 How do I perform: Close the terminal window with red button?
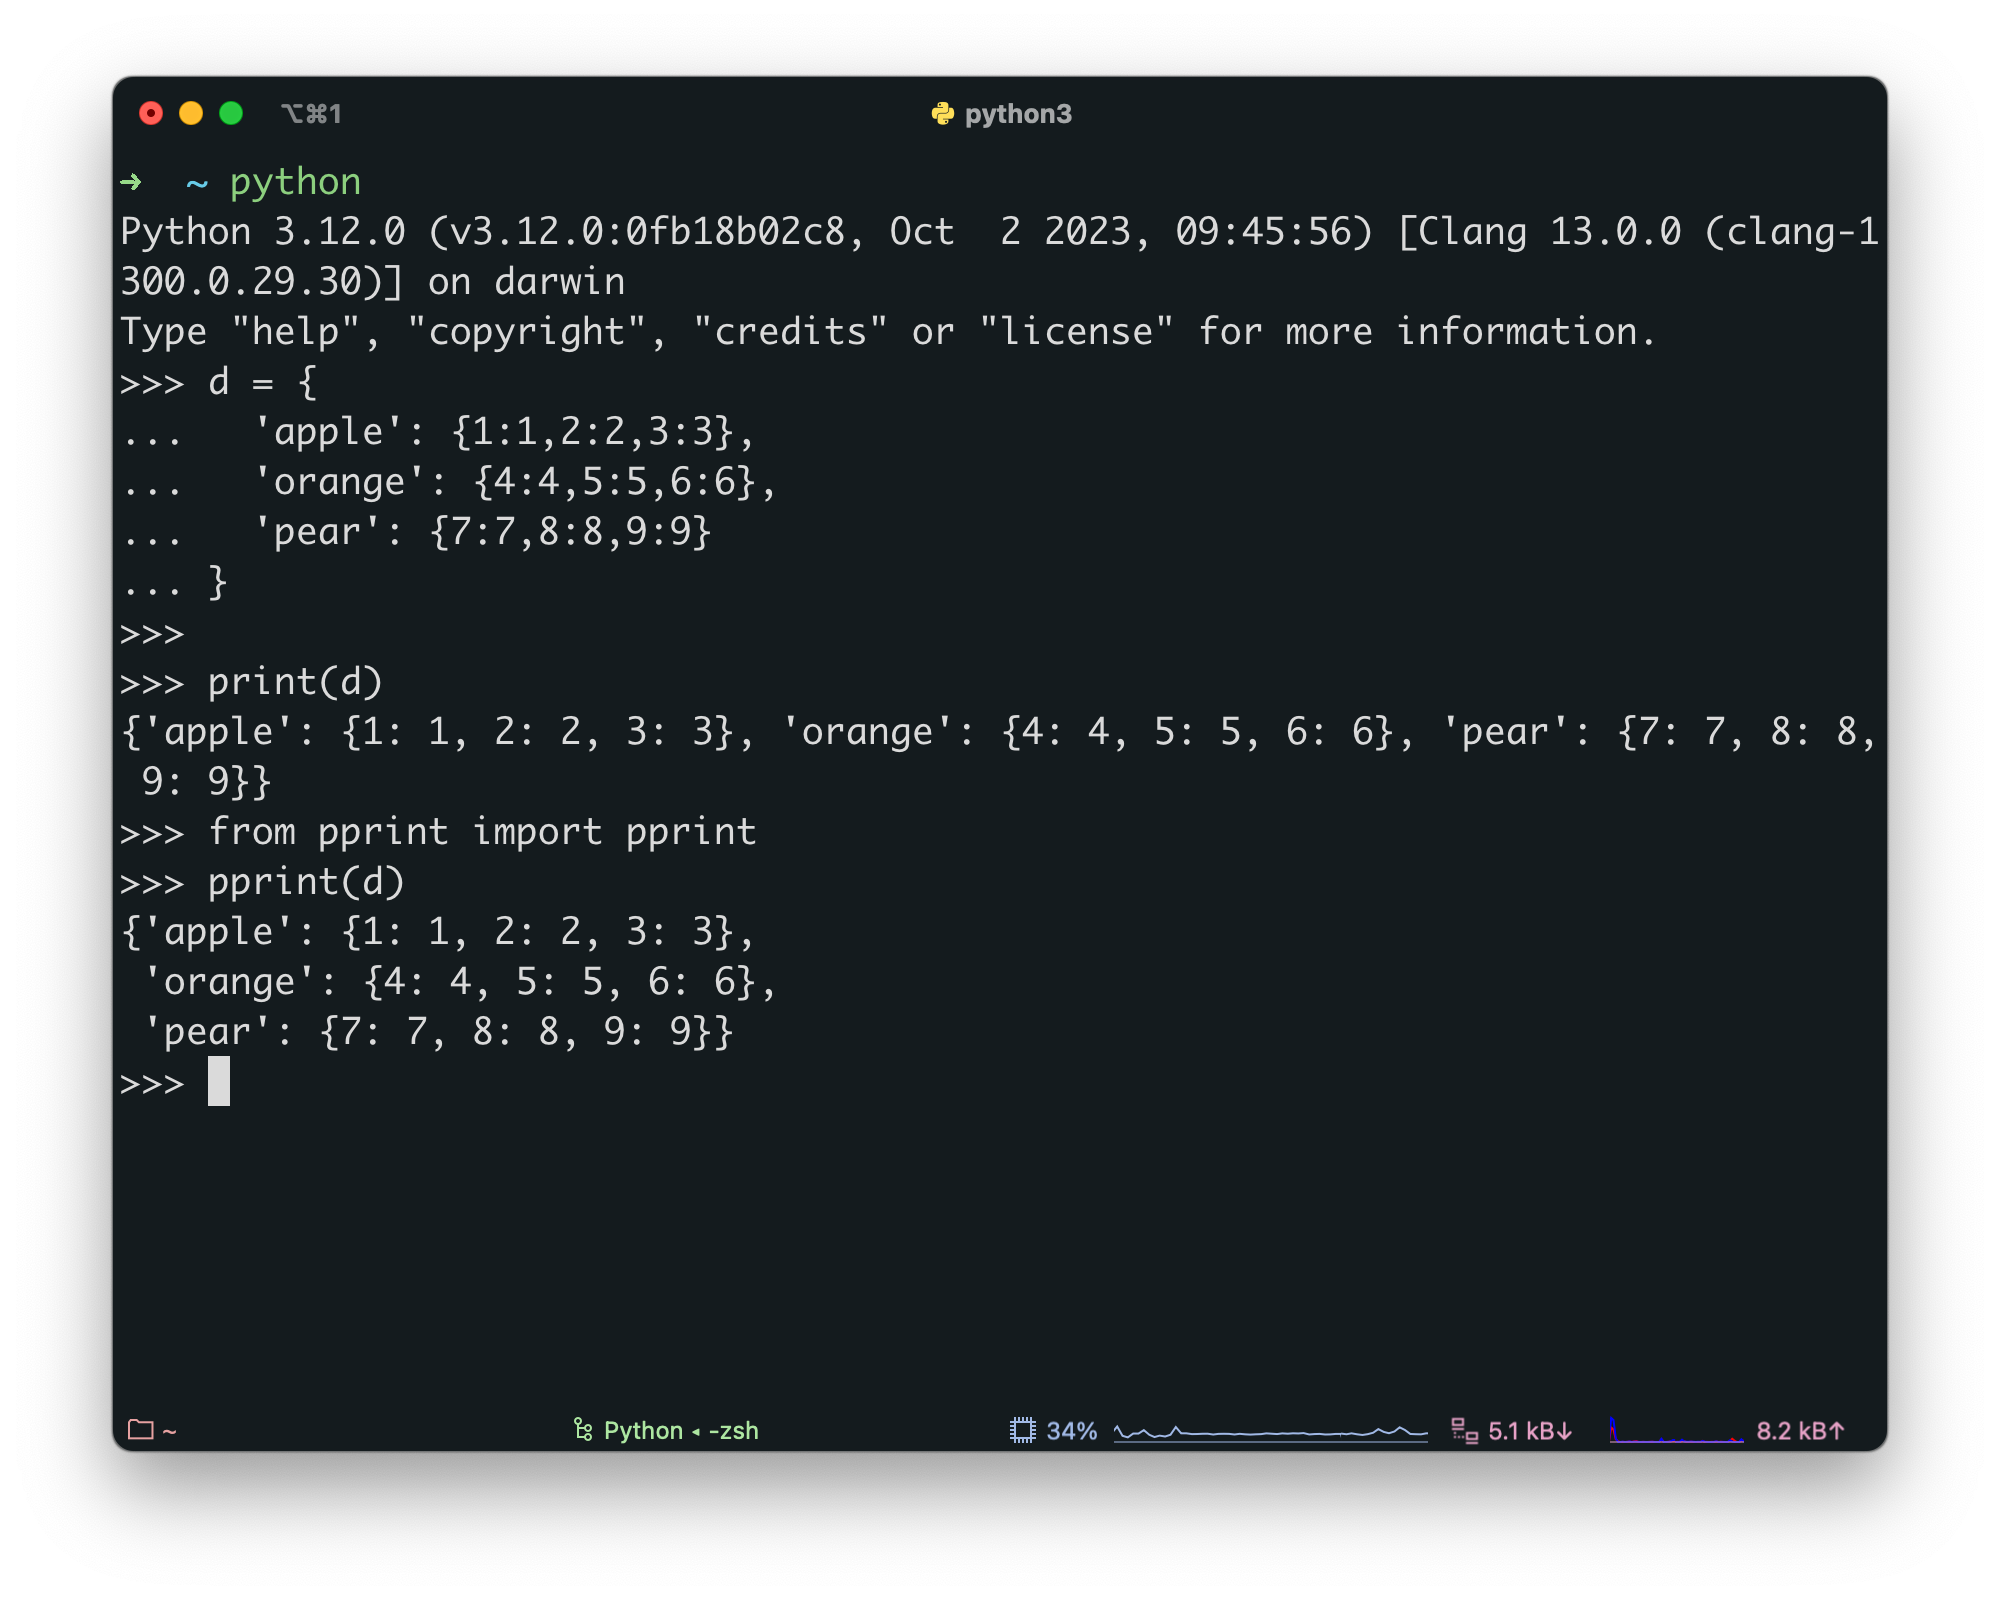point(151,114)
